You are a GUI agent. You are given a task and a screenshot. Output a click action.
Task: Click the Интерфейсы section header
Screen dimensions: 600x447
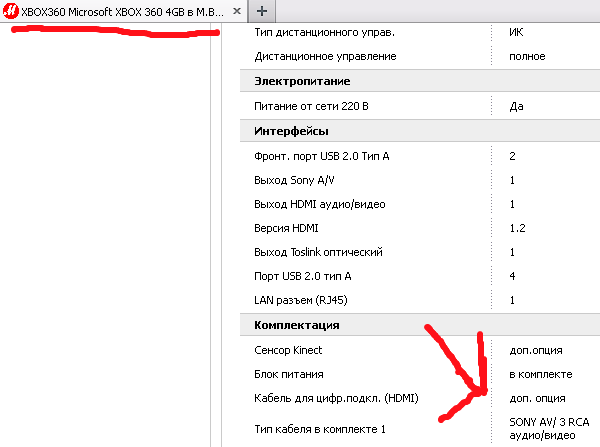point(292,131)
